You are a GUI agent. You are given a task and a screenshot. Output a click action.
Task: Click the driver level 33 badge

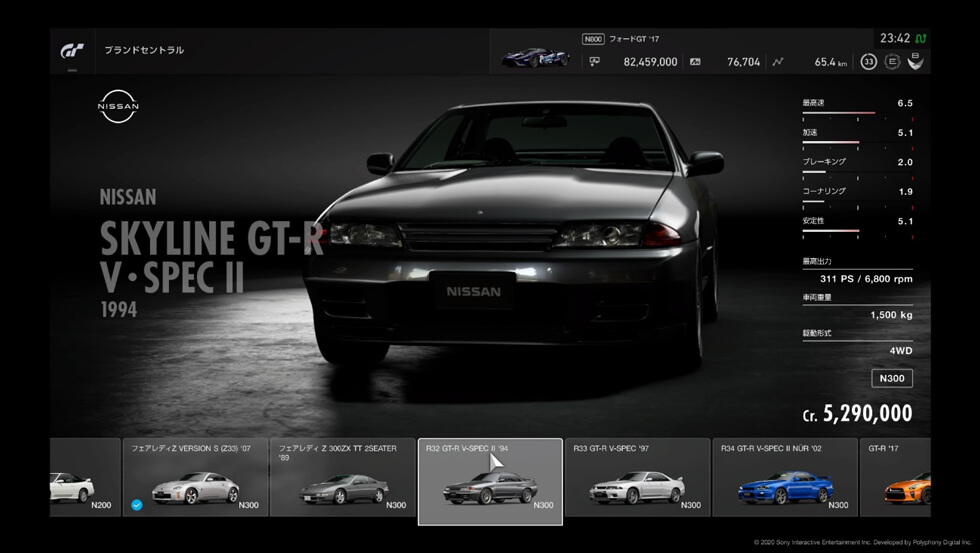click(868, 62)
